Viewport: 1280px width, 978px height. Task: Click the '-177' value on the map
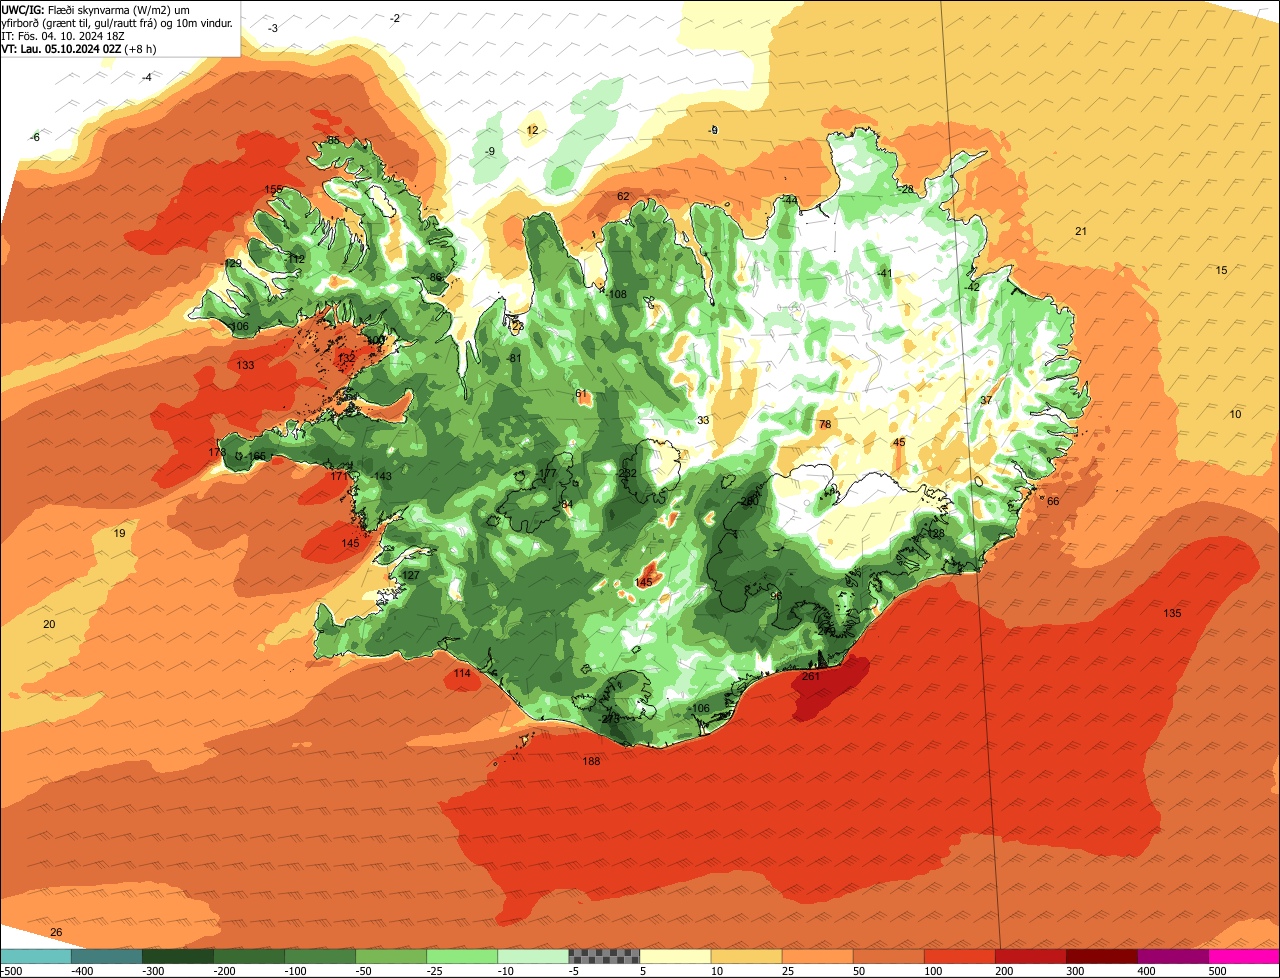click(546, 474)
